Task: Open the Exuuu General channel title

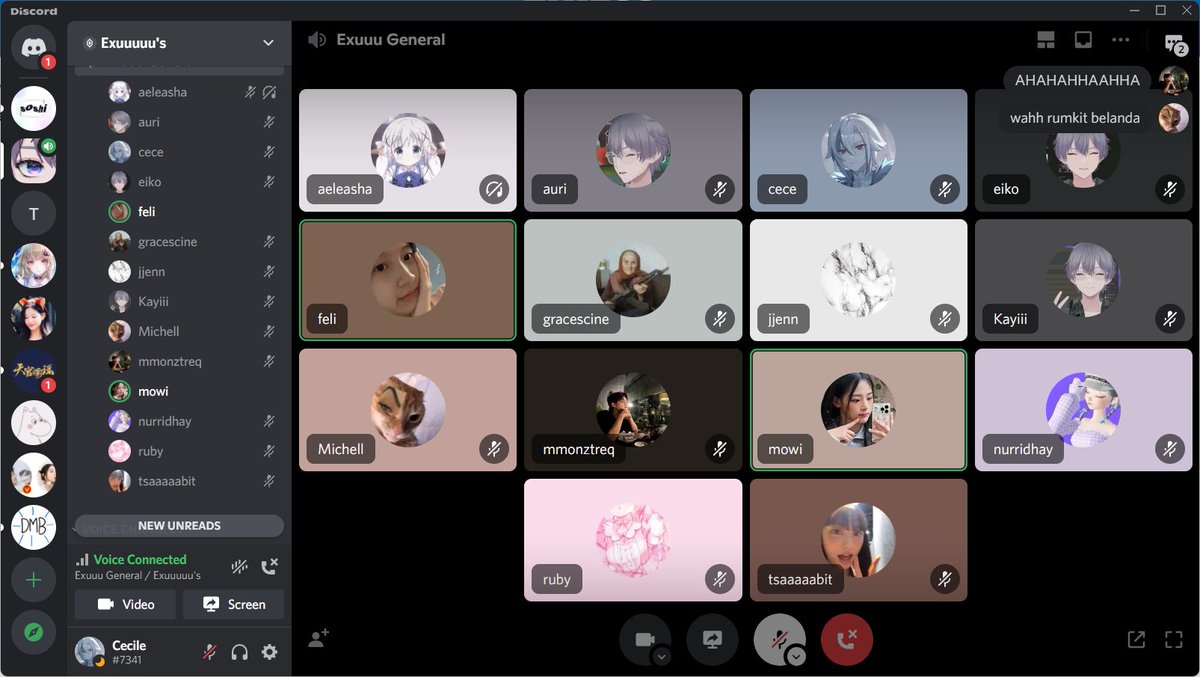Action: (391, 40)
